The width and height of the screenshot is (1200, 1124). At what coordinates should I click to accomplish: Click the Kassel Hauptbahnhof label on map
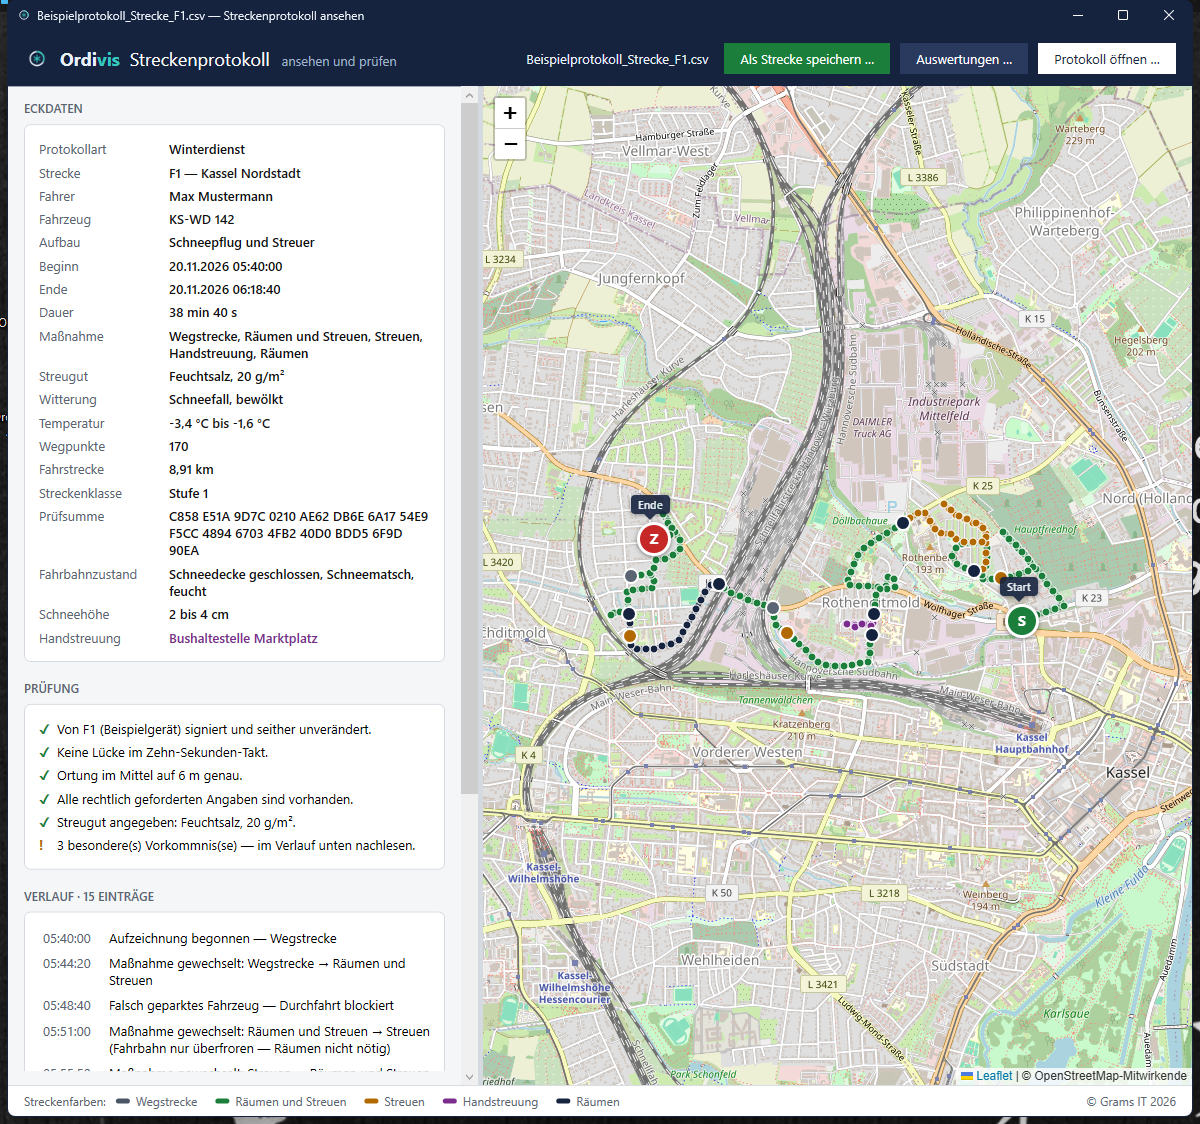(1032, 743)
